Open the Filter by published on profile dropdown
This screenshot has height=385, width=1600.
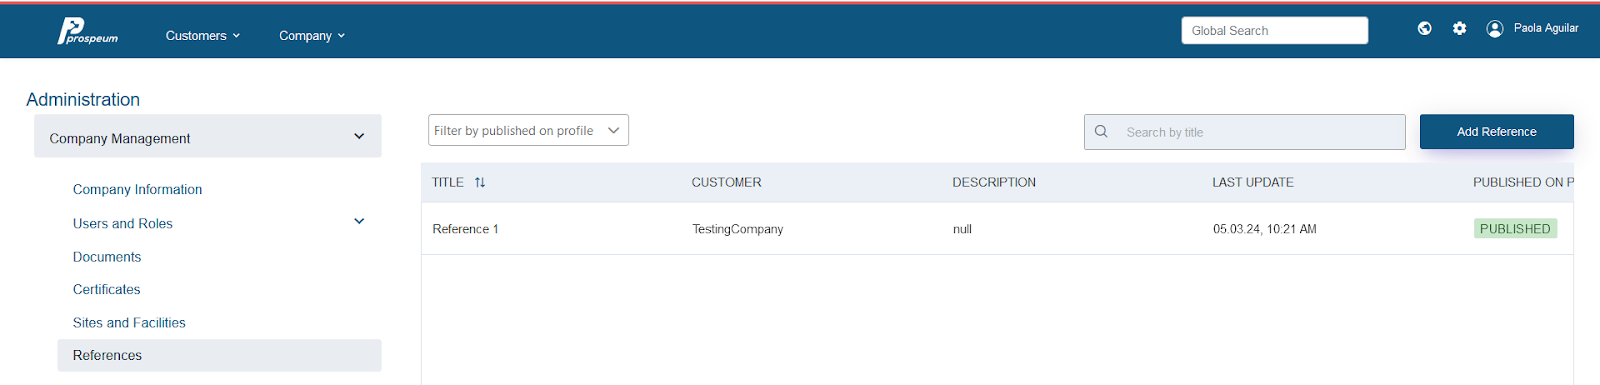(x=528, y=130)
